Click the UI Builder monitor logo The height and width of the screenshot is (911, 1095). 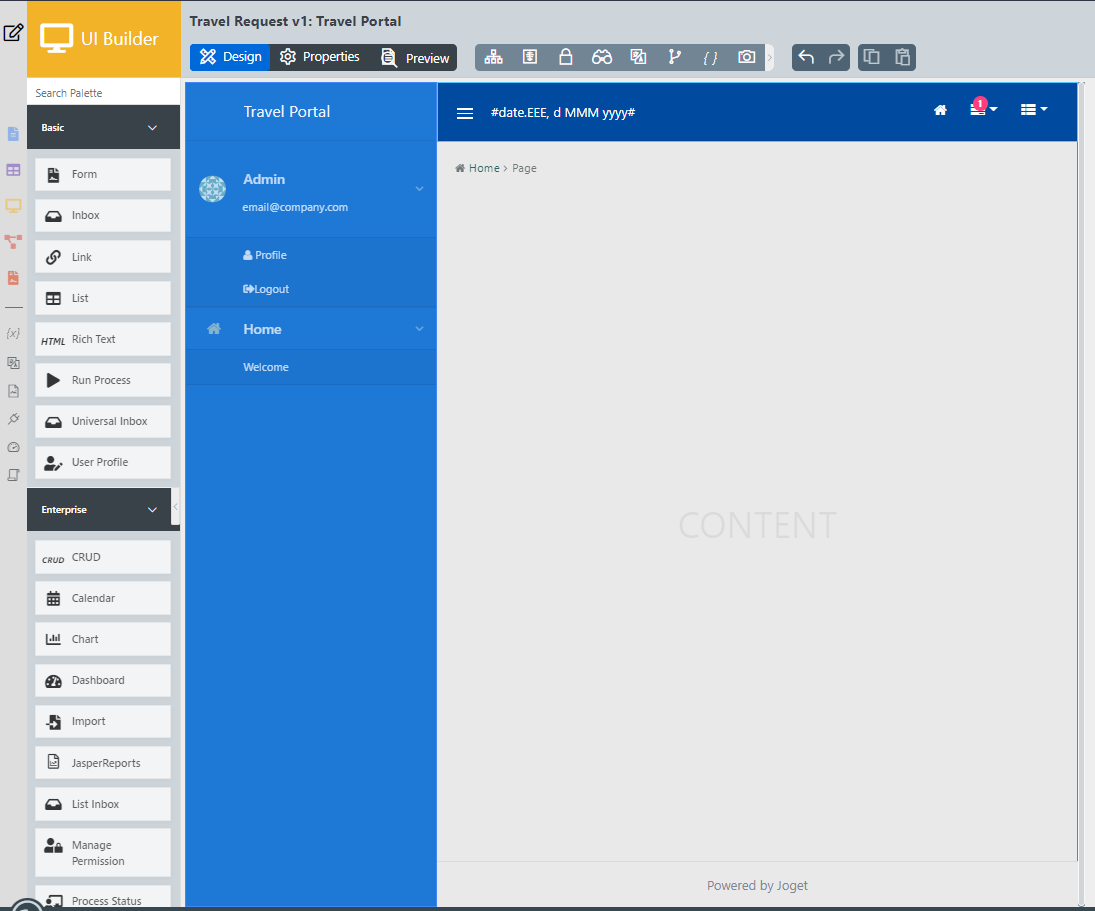[x=57, y=38]
